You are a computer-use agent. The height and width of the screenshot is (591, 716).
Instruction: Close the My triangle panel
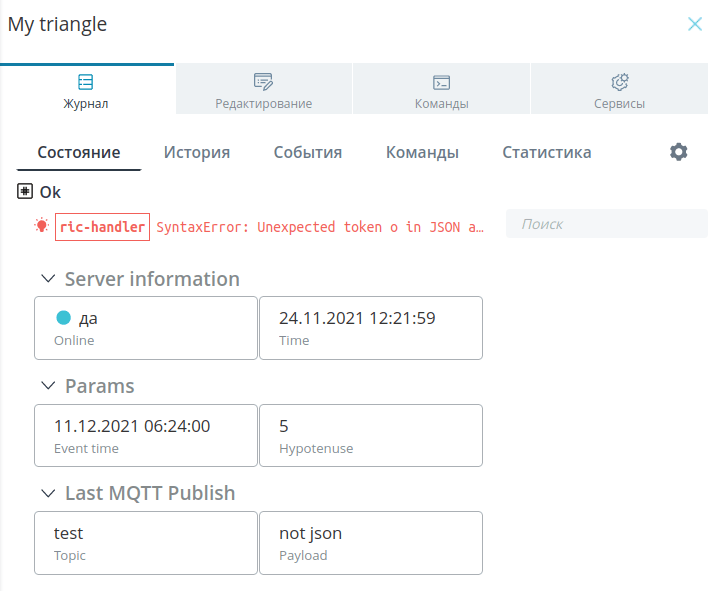(x=695, y=24)
